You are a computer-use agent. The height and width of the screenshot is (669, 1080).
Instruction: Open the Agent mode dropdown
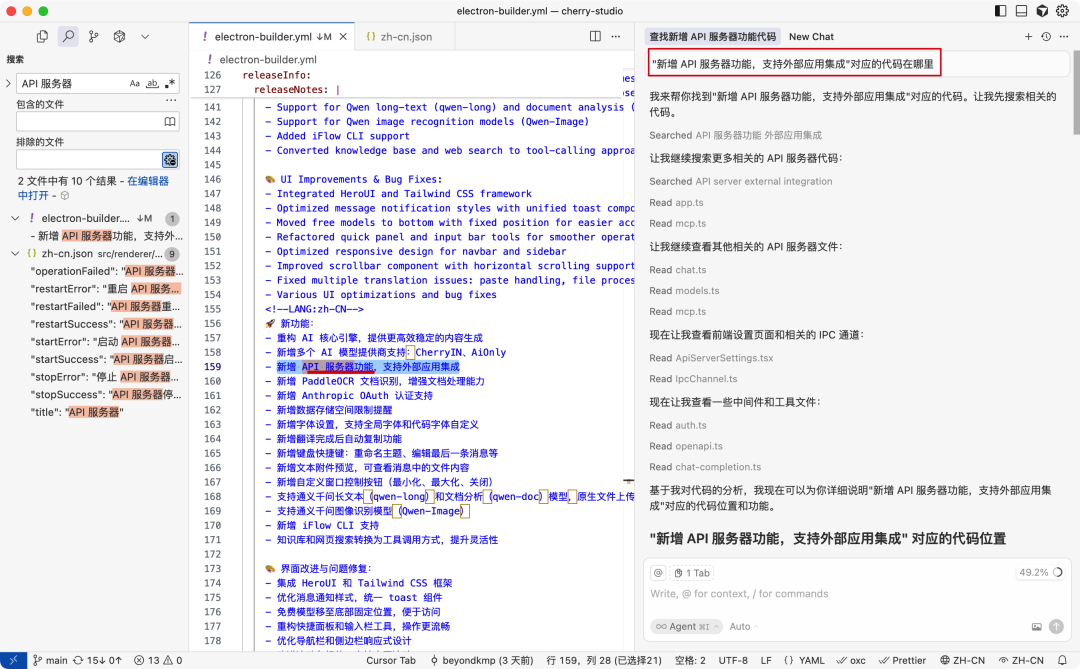tap(686, 626)
